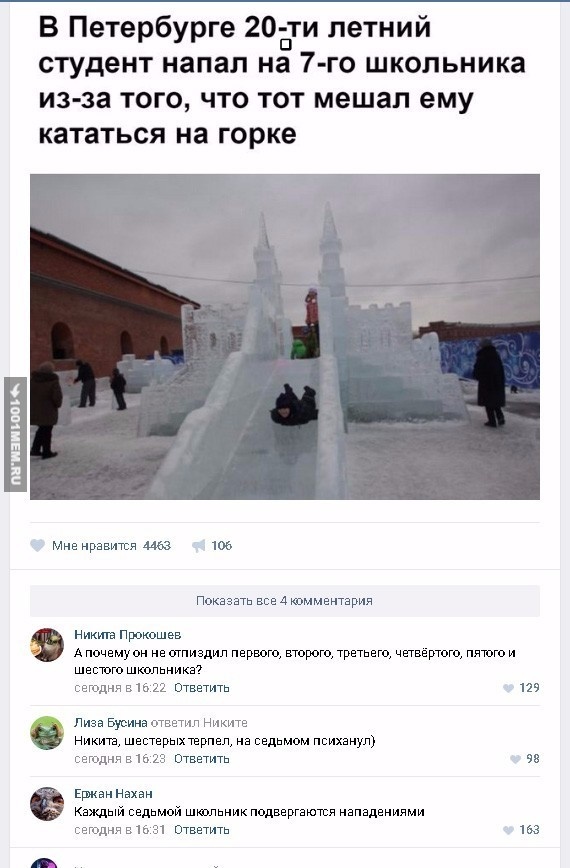The height and width of the screenshot is (868, 570).
Task: Open Никита Прокошев profile name
Action: [128, 634]
